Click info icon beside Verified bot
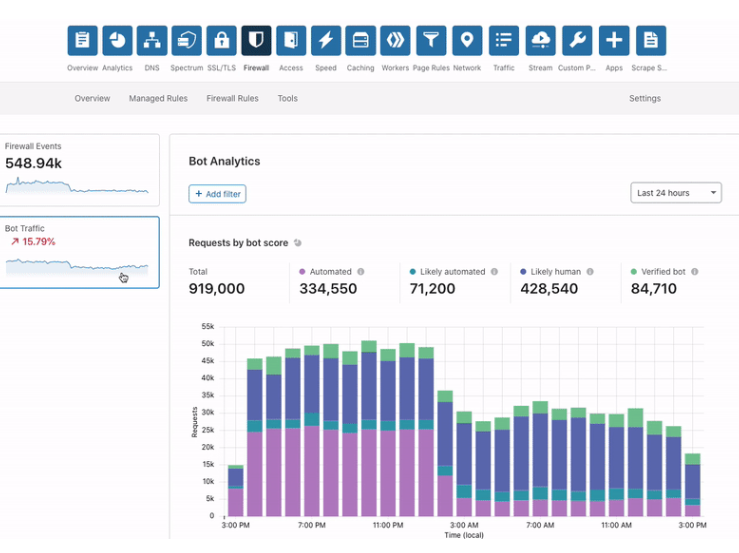The height and width of the screenshot is (553, 739). 695,272
